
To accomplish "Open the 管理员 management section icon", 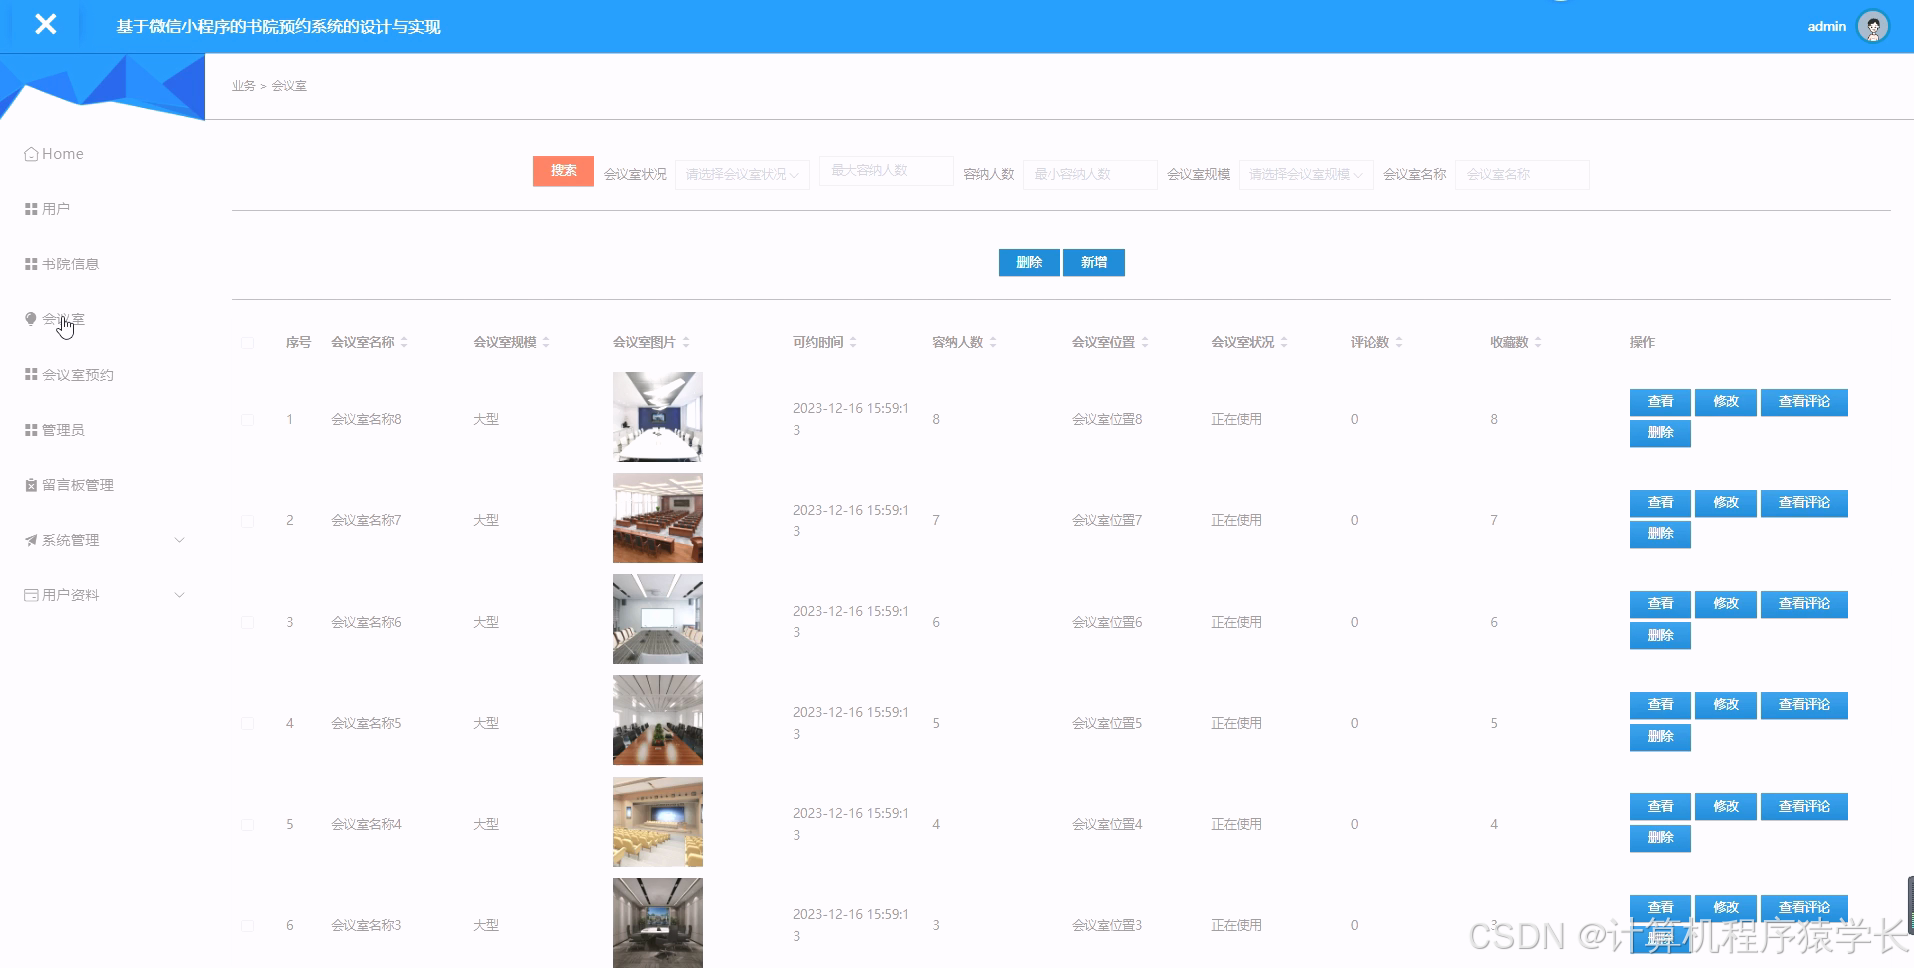I will pos(29,430).
